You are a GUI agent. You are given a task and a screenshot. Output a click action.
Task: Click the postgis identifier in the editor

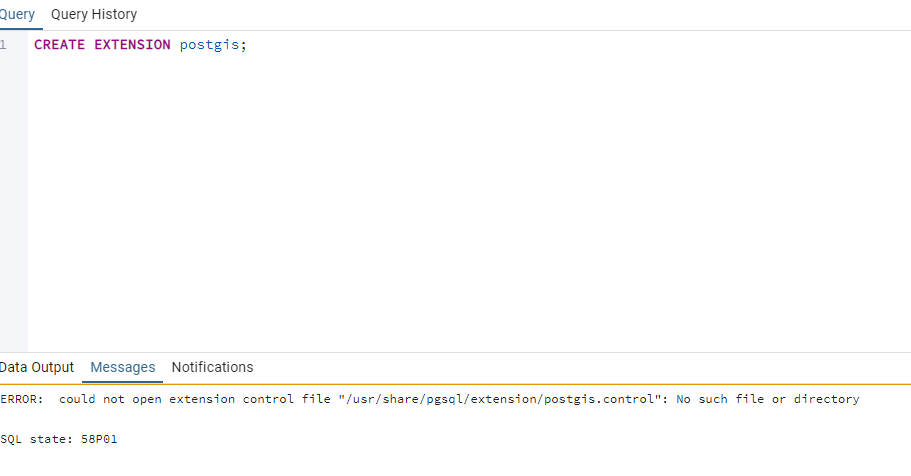[x=209, y=45]
